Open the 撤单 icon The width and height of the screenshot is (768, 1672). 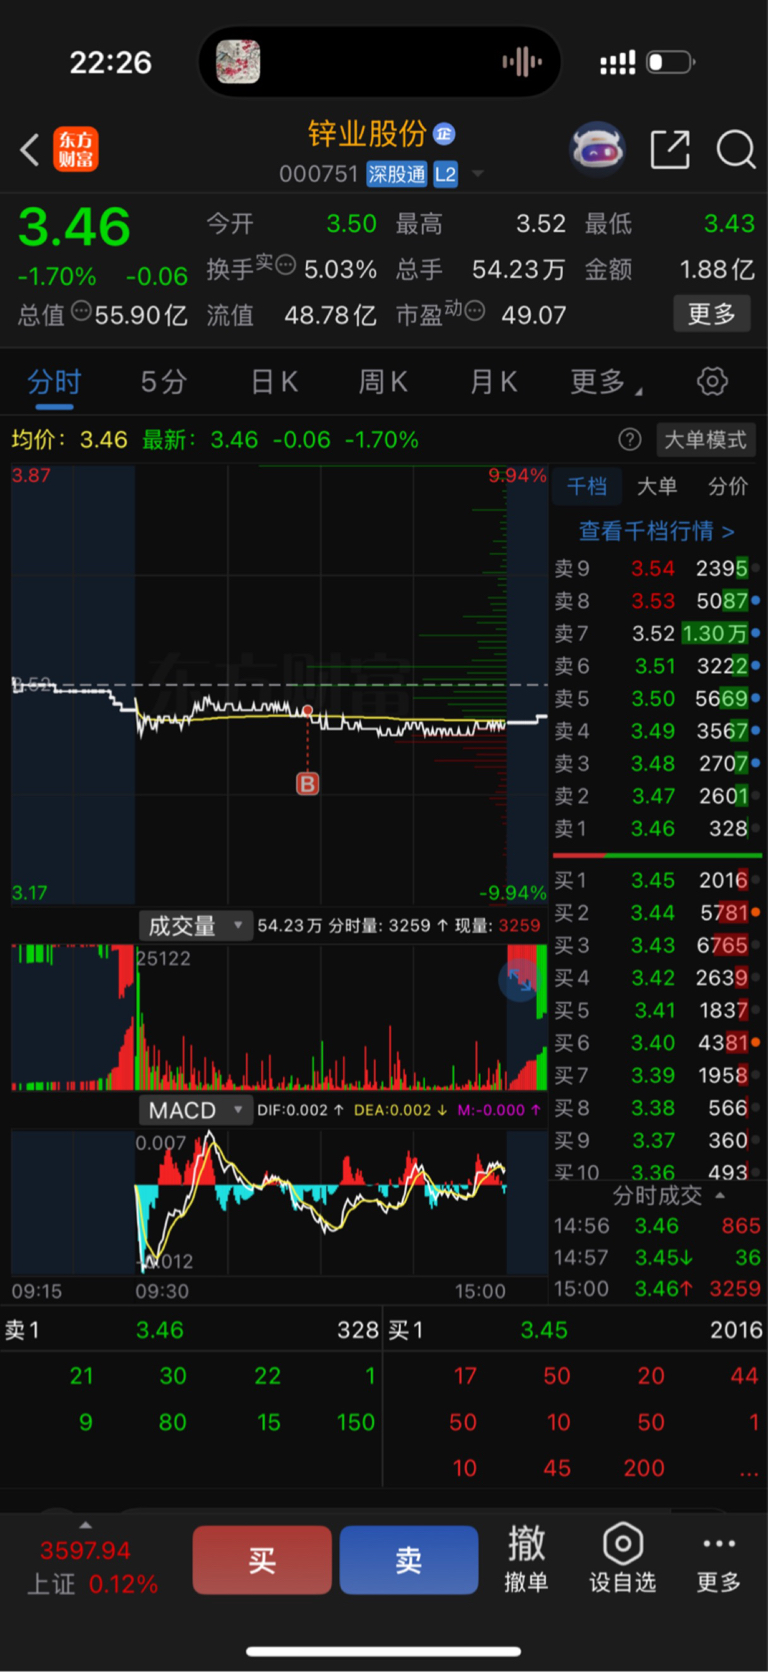(526, 1558)
